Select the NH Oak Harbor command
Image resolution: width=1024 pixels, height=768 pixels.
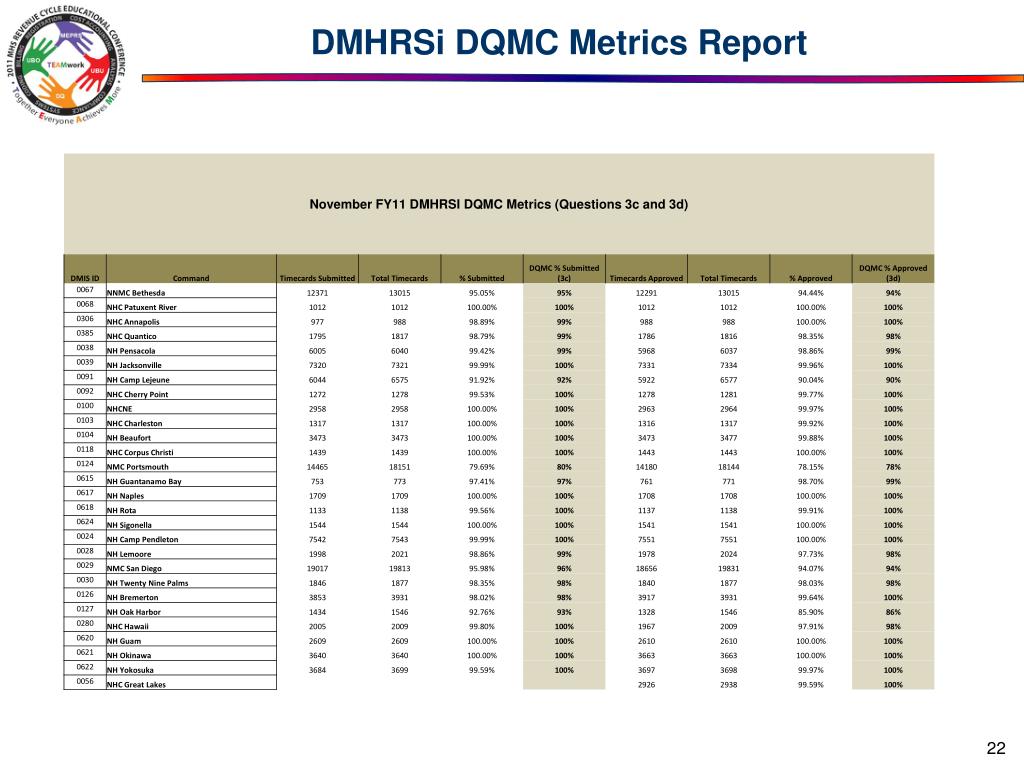(x=134, y=612)
